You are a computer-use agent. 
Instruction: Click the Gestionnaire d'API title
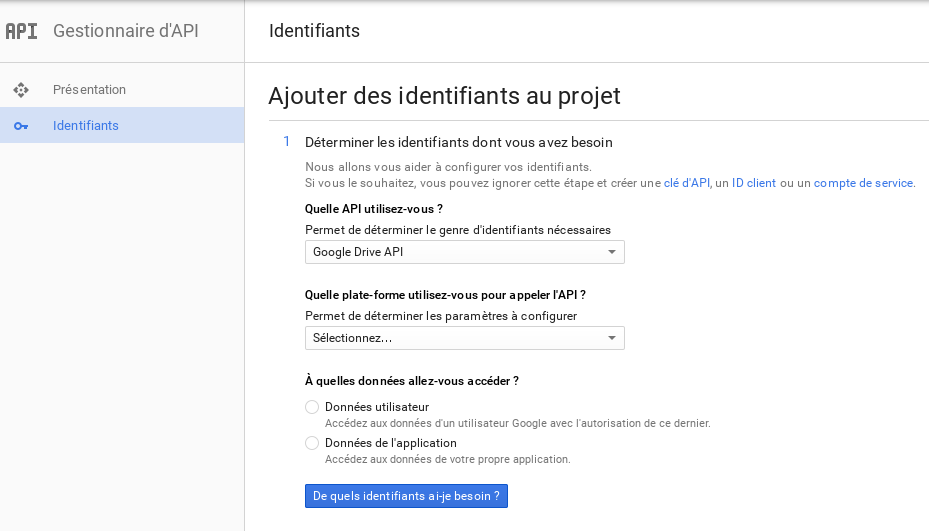126,31
